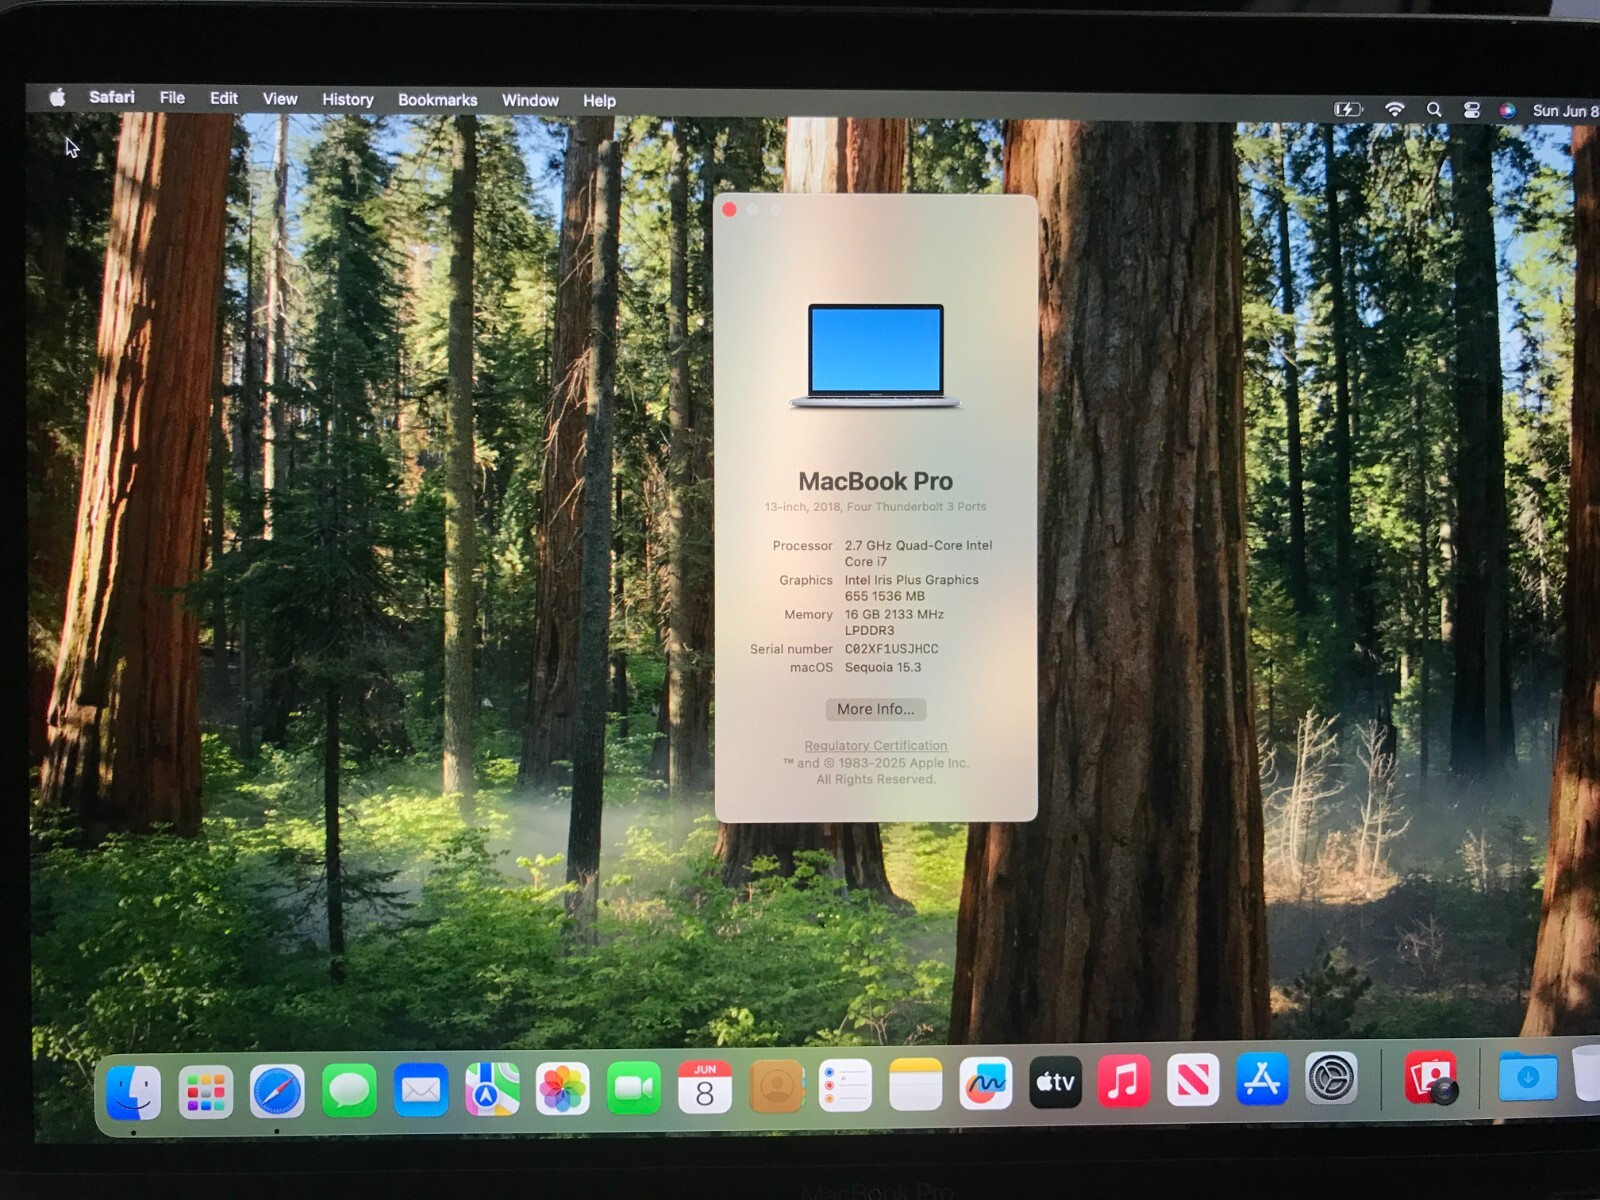Click serial number value "C02XF1USJHCC"

click(x=892, y=649)
